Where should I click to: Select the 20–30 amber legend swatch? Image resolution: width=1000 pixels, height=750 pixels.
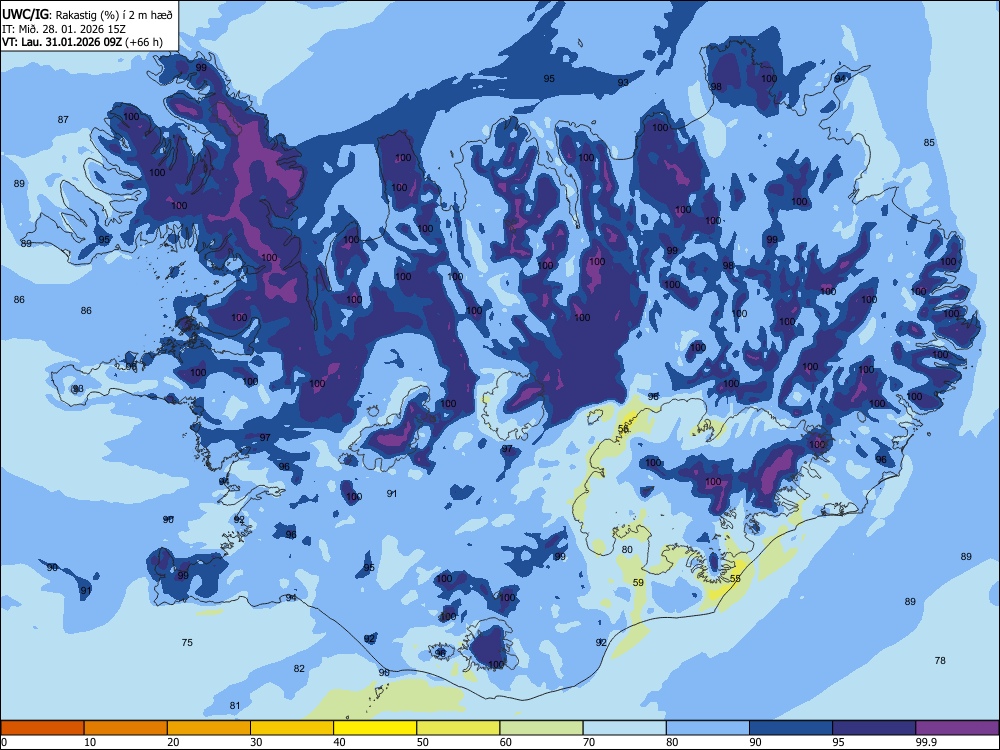coord(209,728)
